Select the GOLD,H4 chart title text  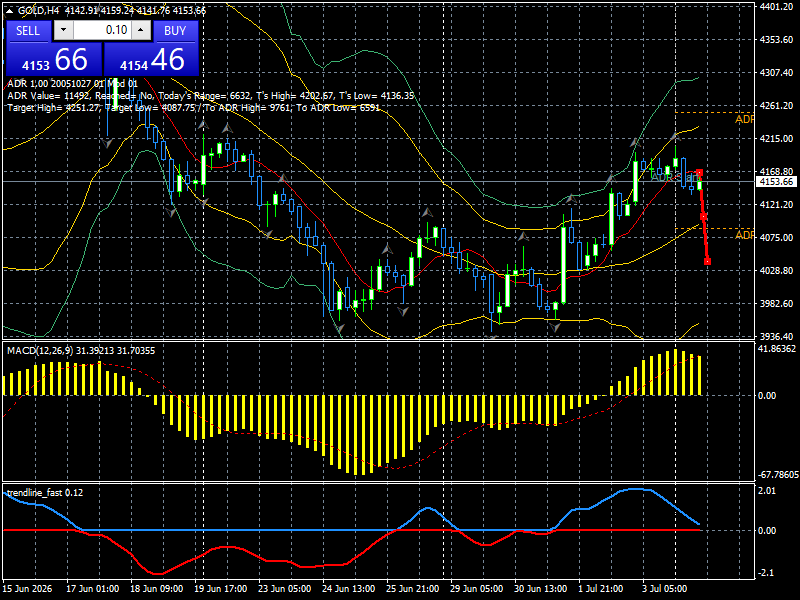[x=40, y=11]
